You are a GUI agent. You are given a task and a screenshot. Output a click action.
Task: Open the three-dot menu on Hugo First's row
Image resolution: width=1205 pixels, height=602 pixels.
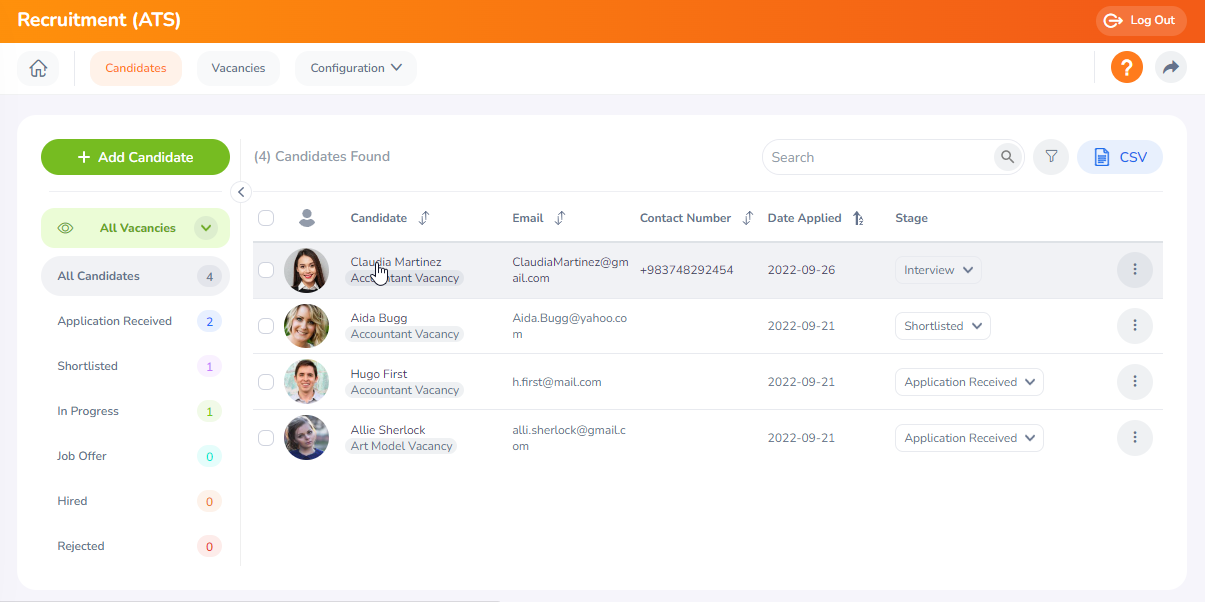point(1134,381)
